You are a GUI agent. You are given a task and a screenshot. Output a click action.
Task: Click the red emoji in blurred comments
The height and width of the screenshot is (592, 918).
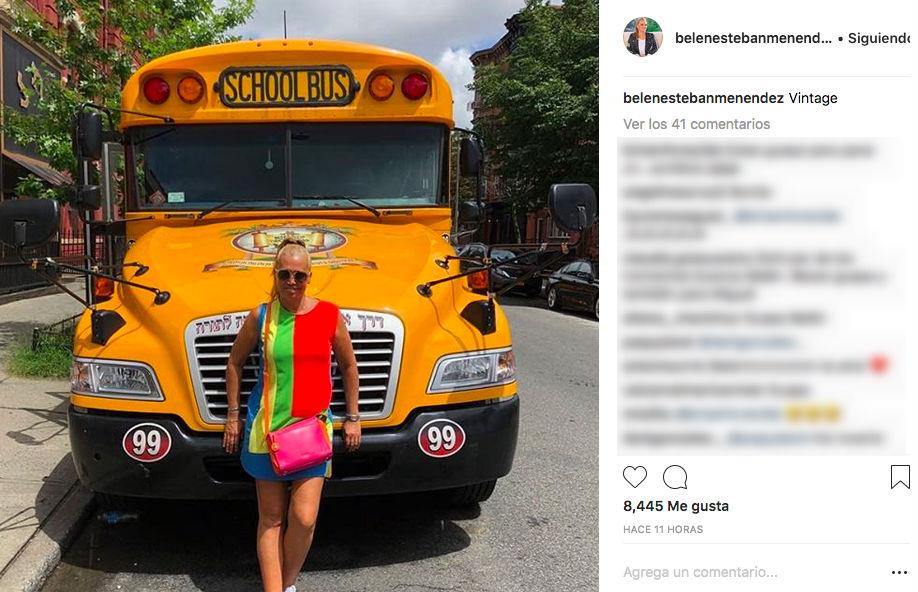point(879,364)
